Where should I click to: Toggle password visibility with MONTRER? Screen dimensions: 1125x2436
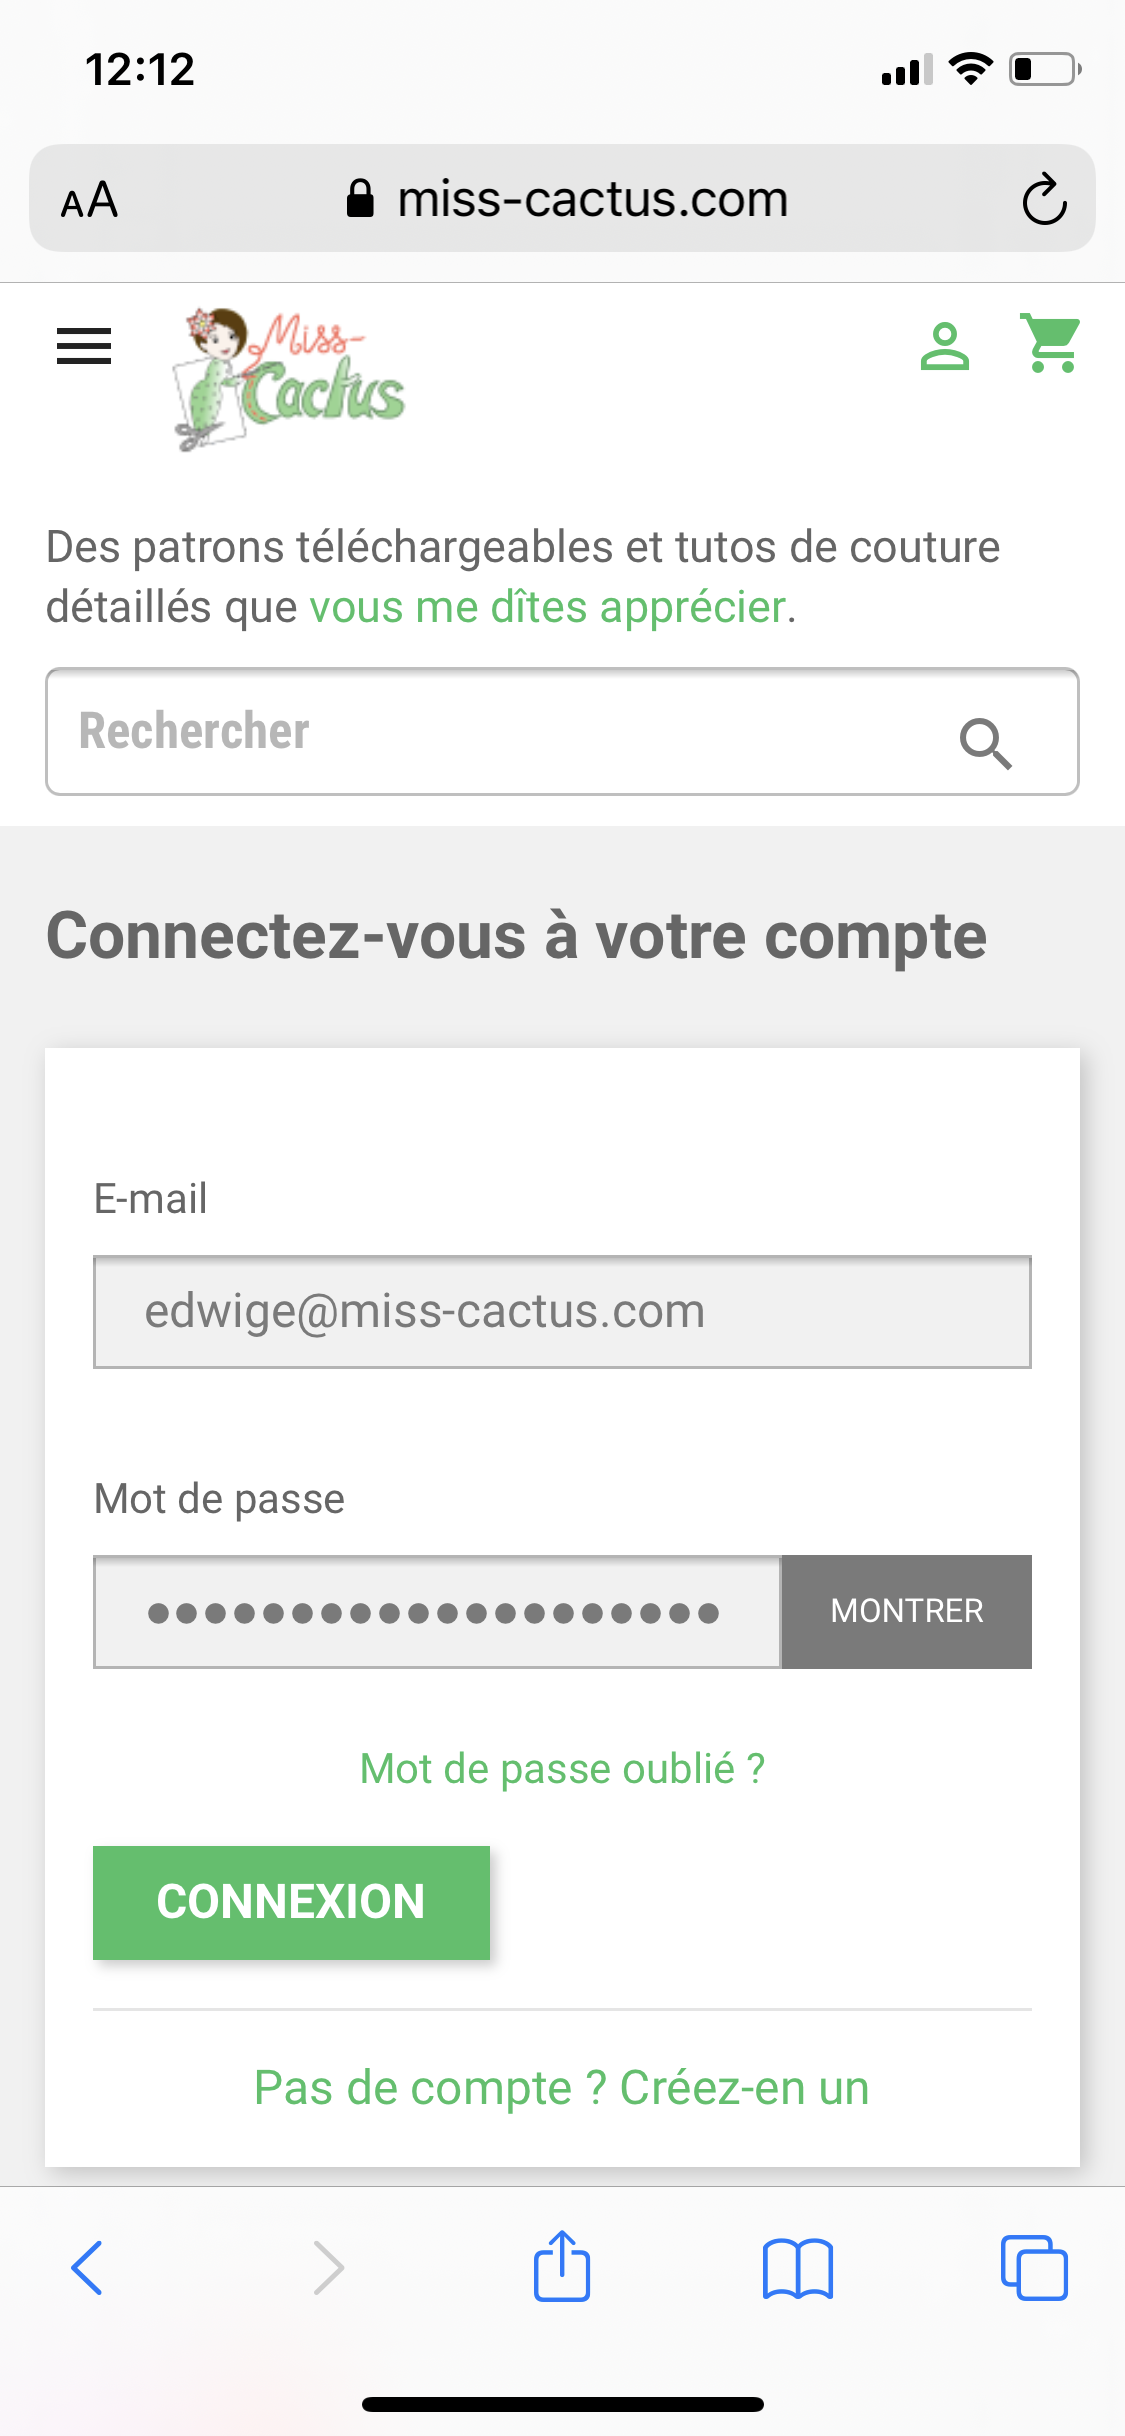[905, 1611]
